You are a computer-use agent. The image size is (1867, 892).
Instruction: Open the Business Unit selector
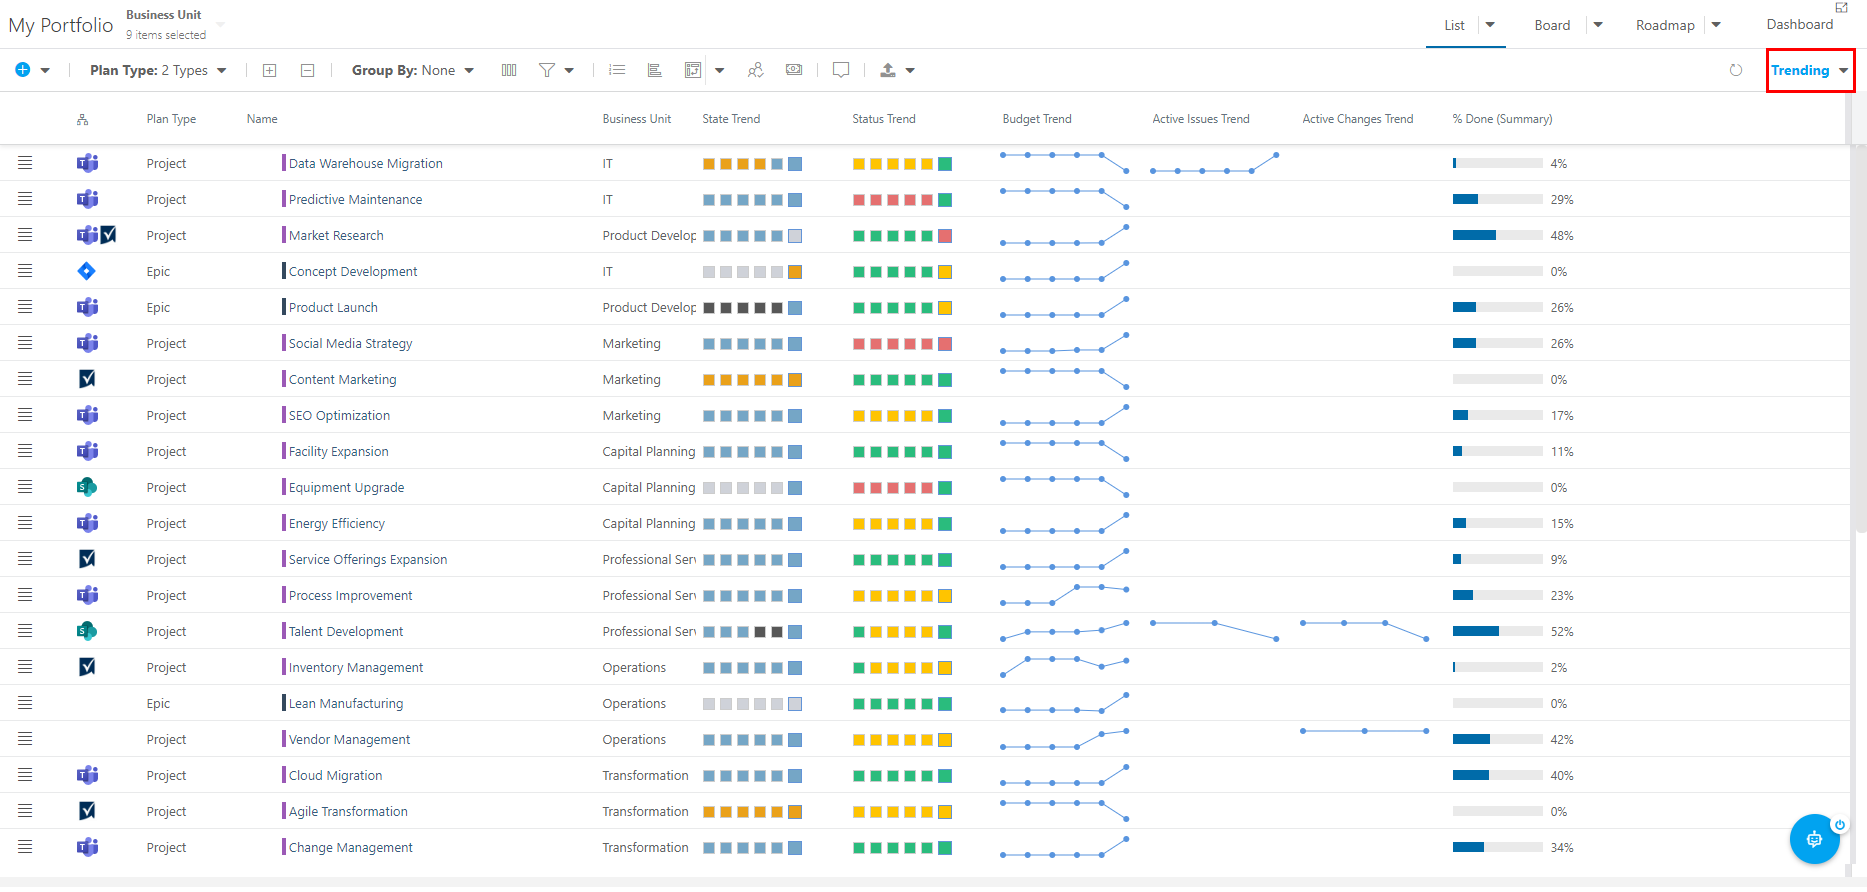175,24
